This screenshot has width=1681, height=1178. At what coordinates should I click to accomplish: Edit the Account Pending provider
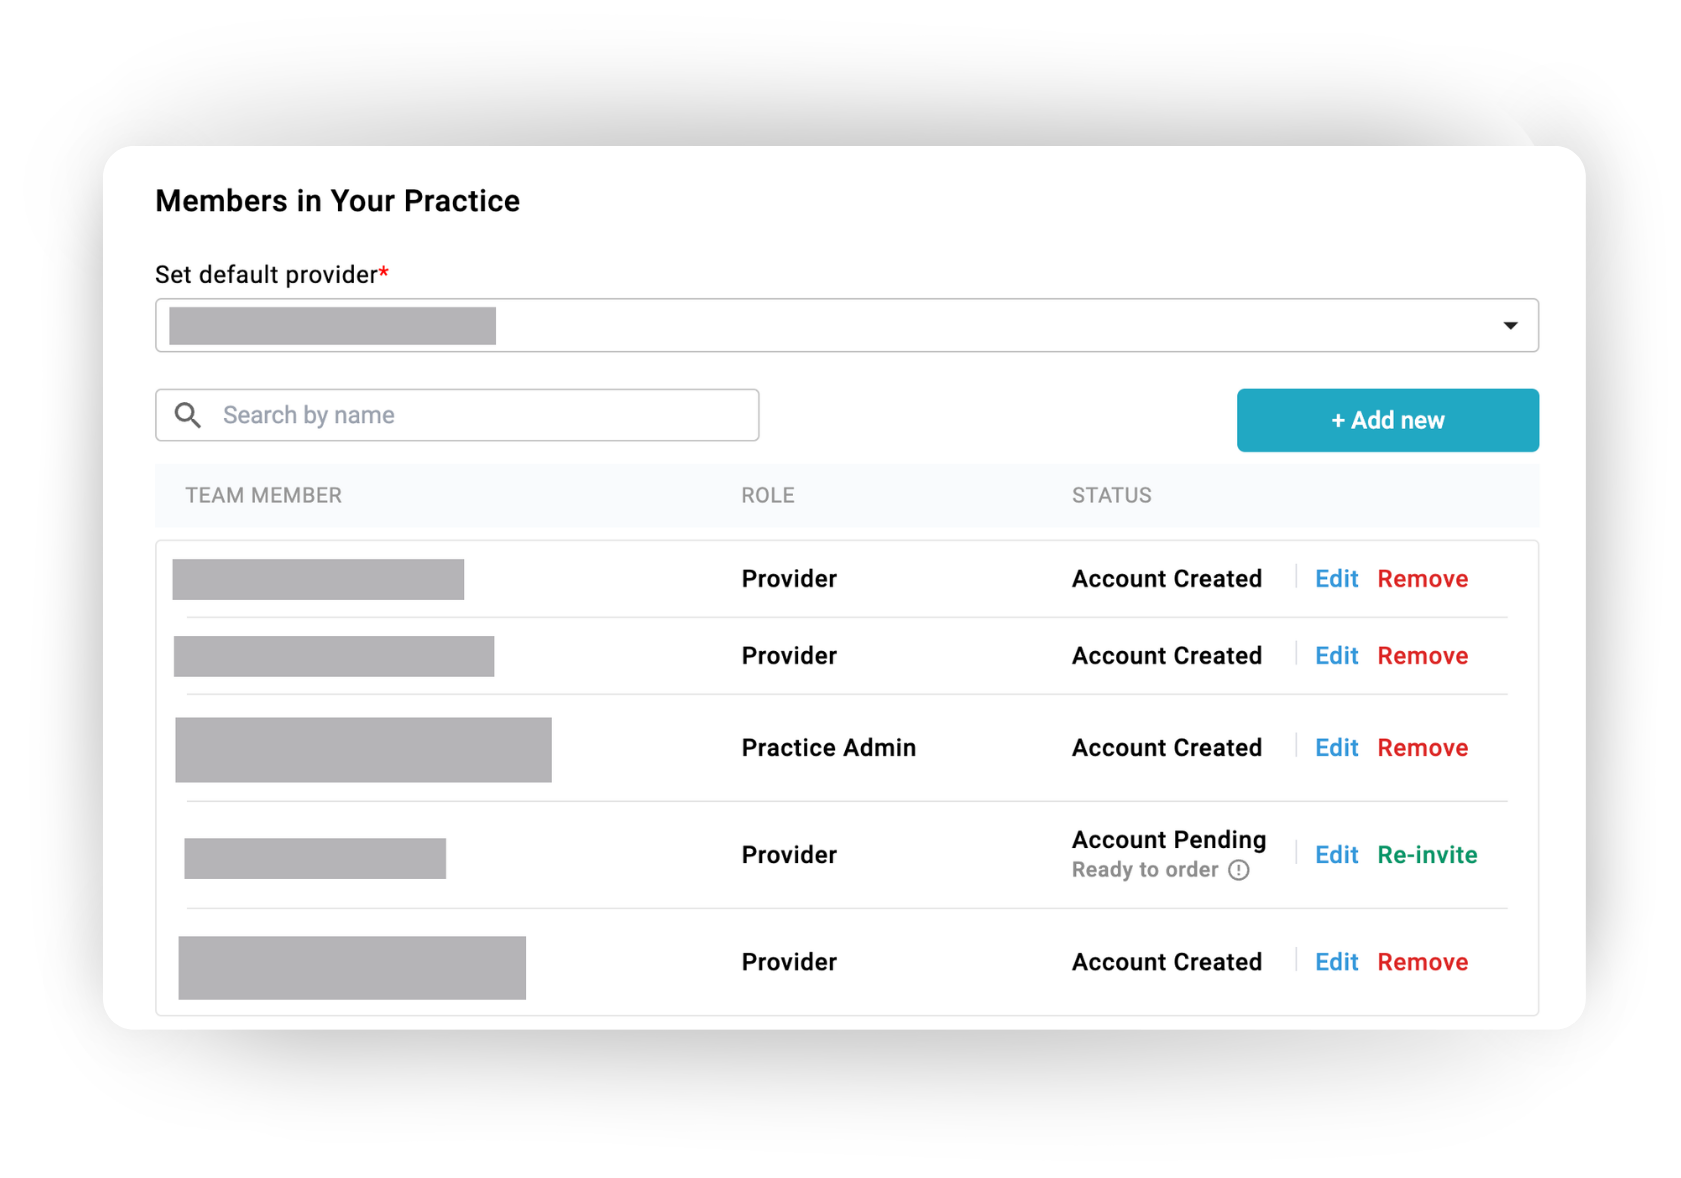pyautogui.click(x=1336, y=855)
